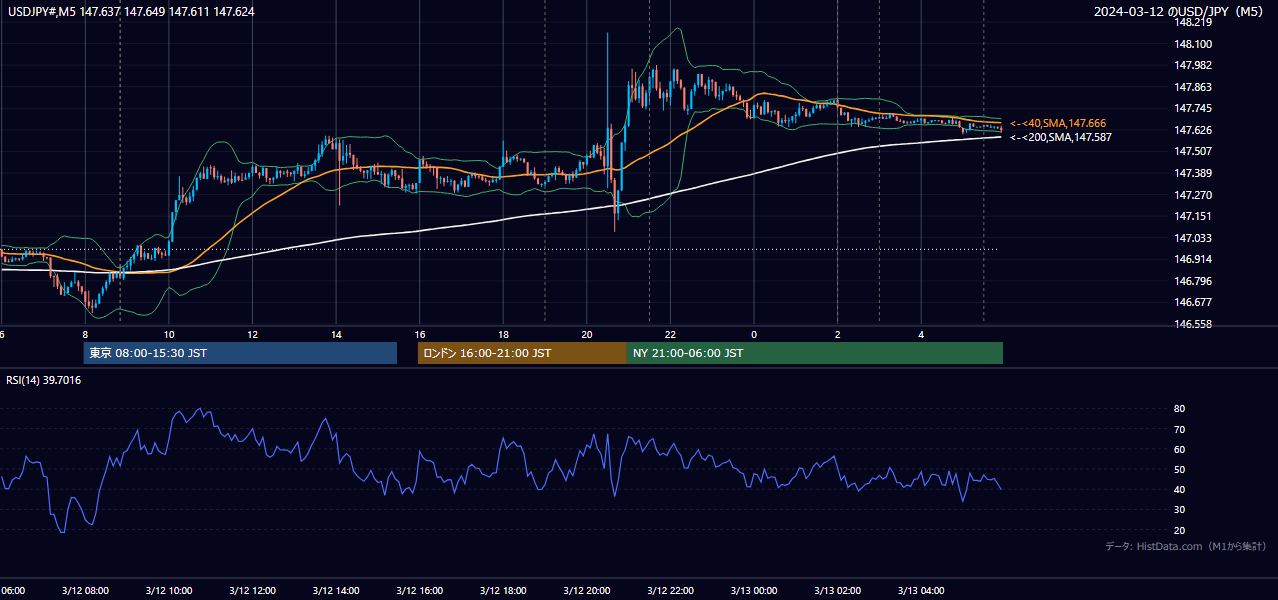Select the 200 SMA 147.587 label
The width and height of the screenshot is (1278, 600).
[1060, 137]
